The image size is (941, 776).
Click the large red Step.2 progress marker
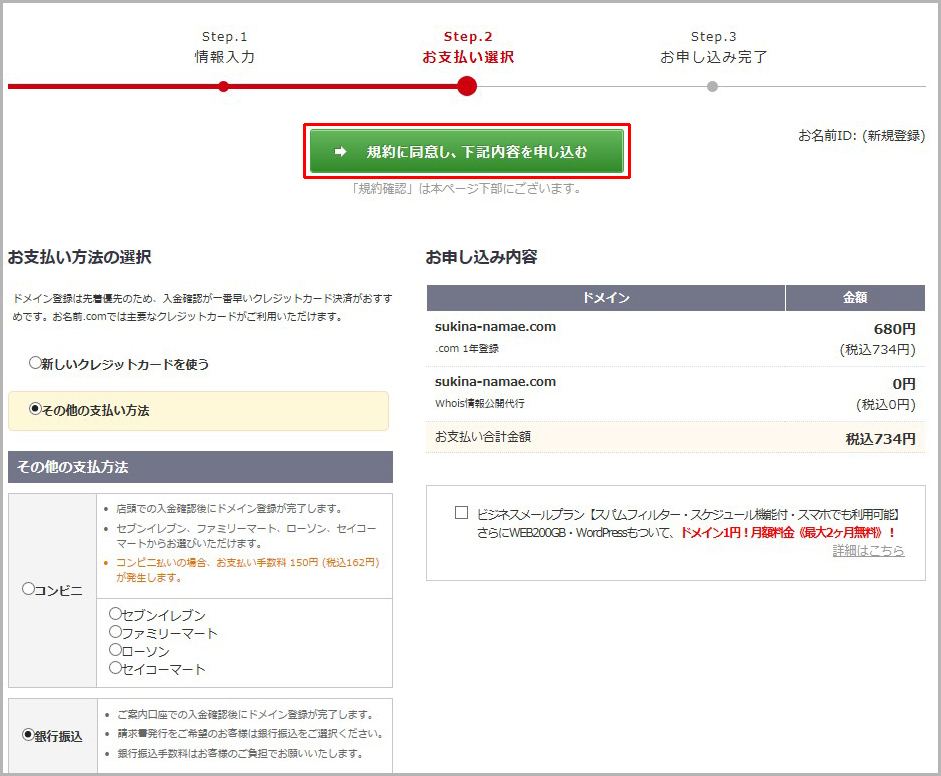click(466, 87)
